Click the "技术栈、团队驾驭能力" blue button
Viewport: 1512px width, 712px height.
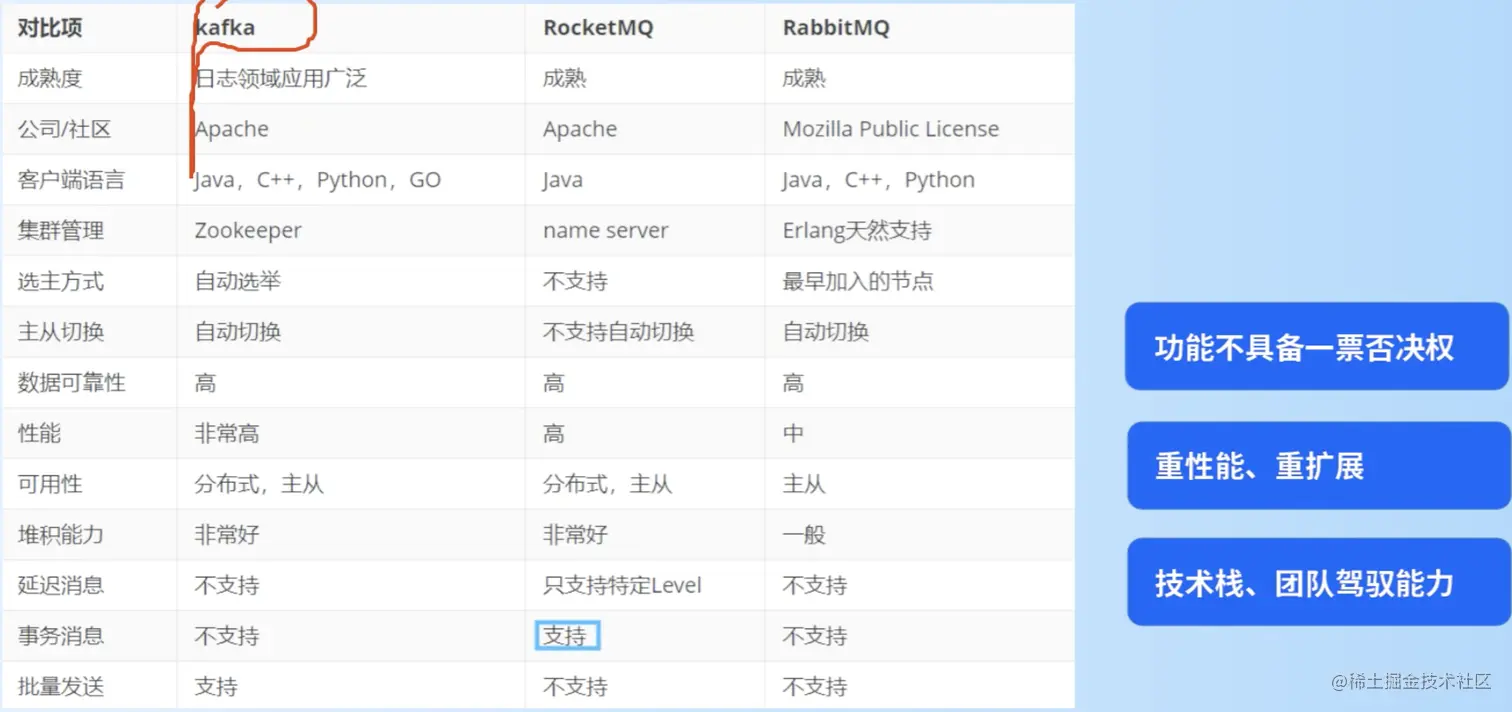[x=1318, y=582]
